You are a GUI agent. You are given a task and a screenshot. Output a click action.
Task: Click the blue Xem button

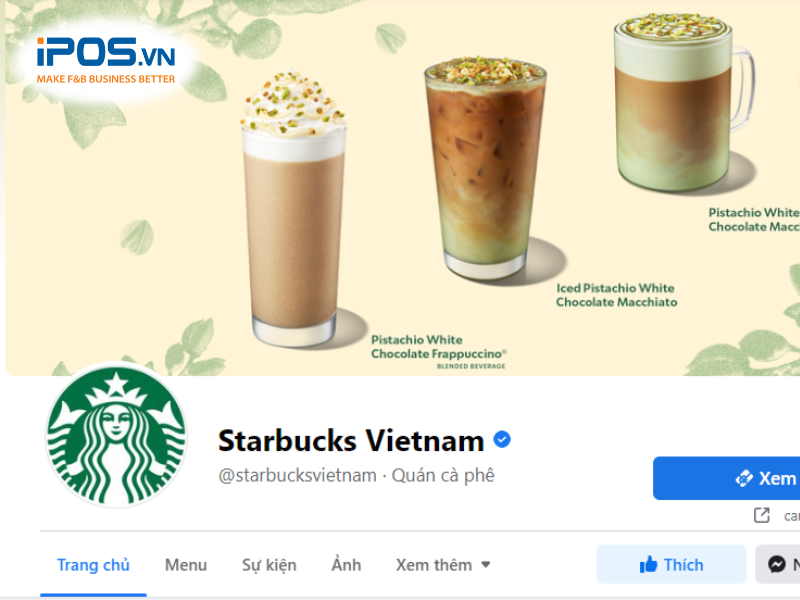pyautogui.click(x=727, y=478)
